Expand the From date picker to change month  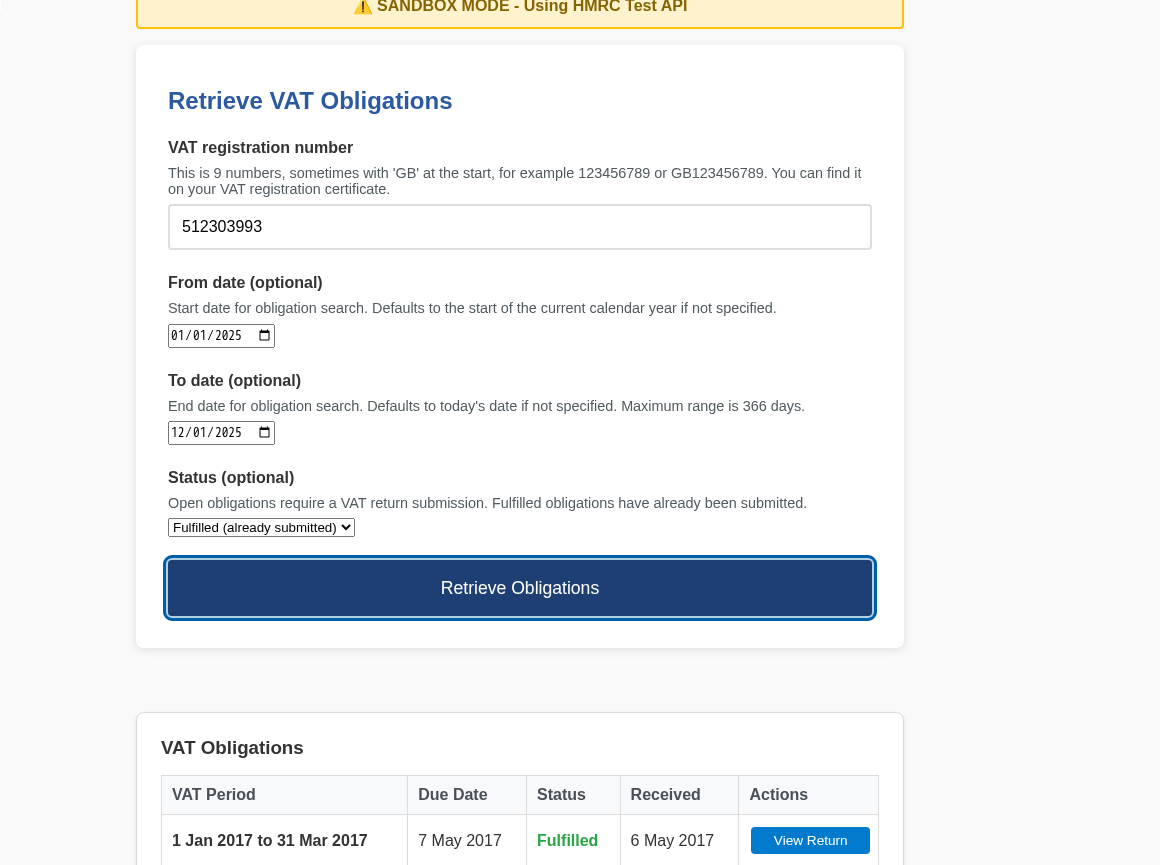266,335
